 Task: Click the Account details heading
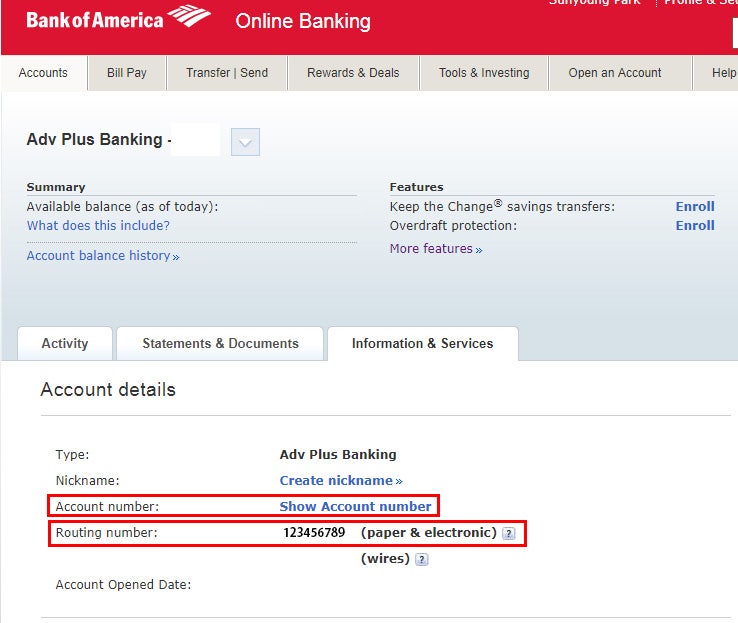tap(108, 390)
